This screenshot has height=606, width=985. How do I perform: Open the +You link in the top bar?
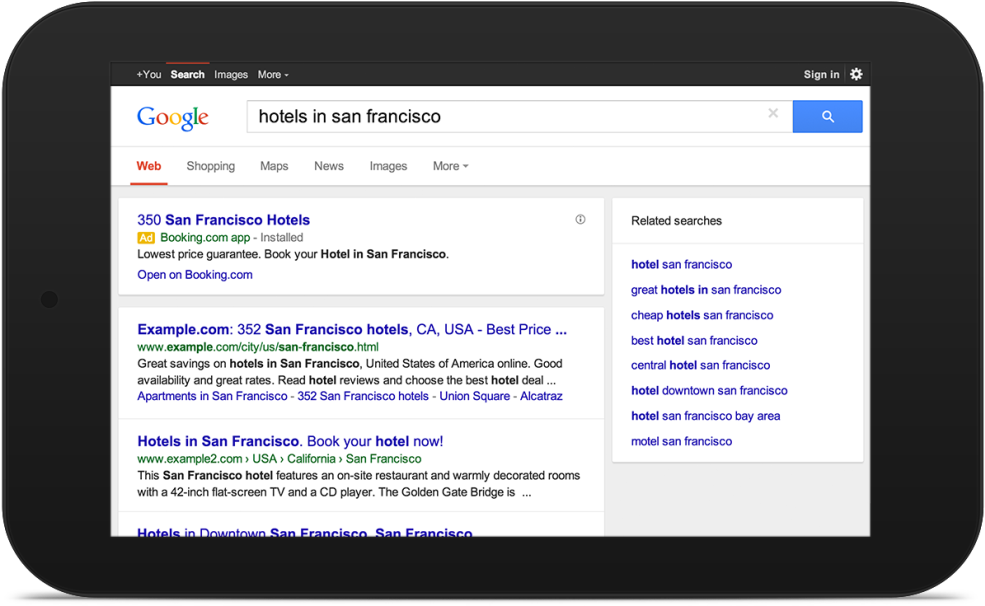[x=149, y=75]
